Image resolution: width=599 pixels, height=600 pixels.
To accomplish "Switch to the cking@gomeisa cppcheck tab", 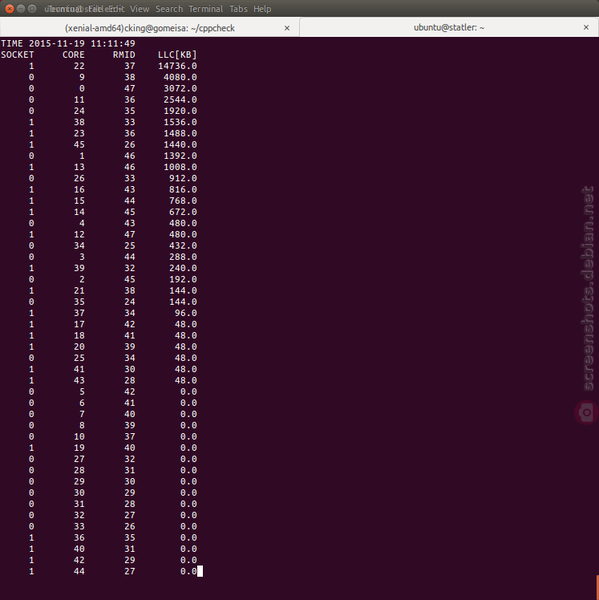I will point(150,28).
